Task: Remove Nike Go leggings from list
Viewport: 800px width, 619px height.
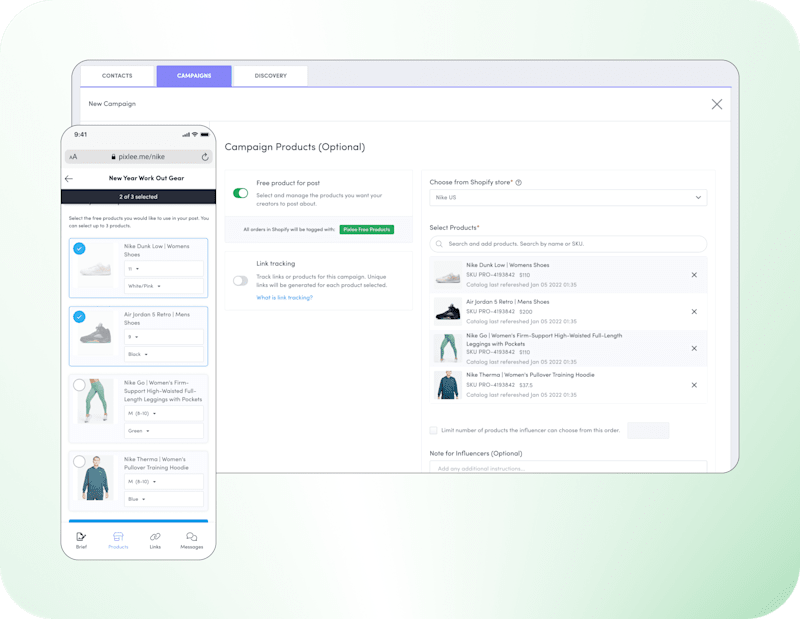Action: point(694,349)
